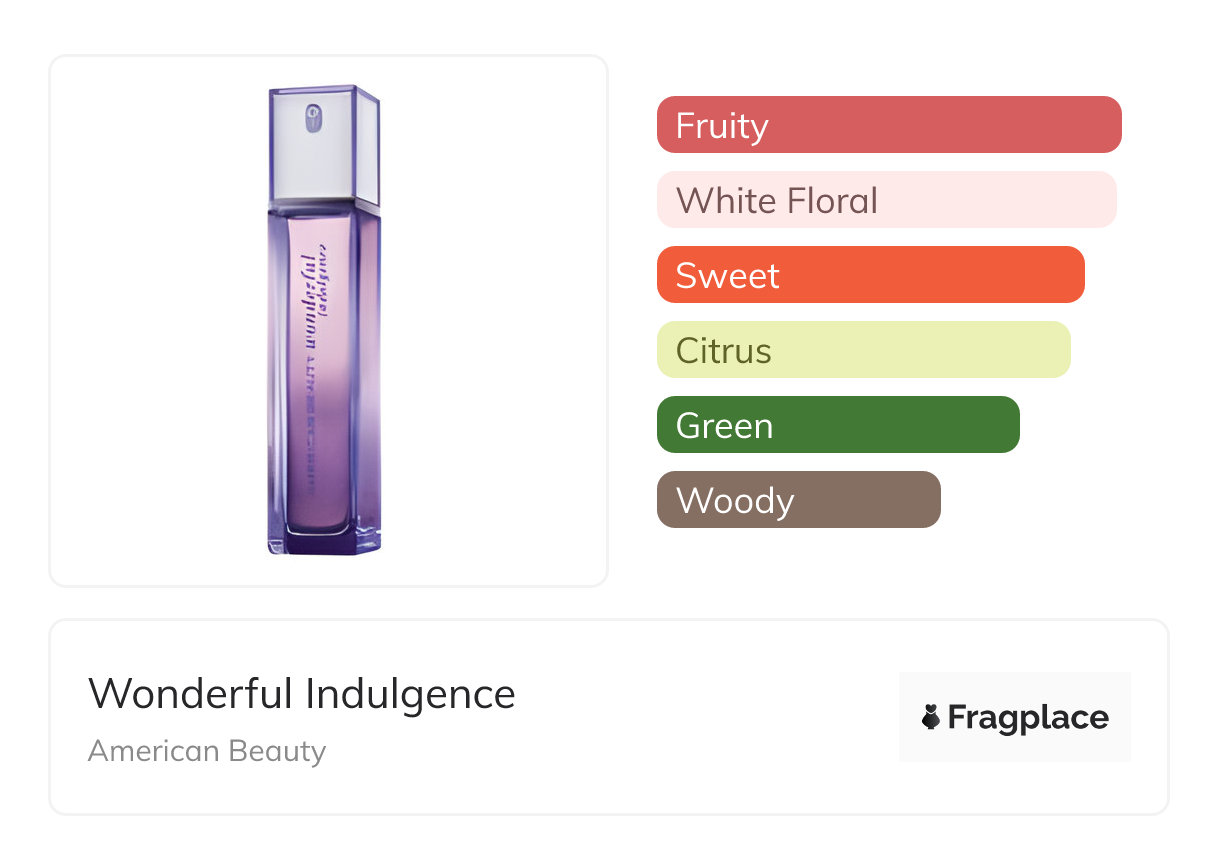
Task: Select the brown Woody accord bar
Action: tap(798, 500)
